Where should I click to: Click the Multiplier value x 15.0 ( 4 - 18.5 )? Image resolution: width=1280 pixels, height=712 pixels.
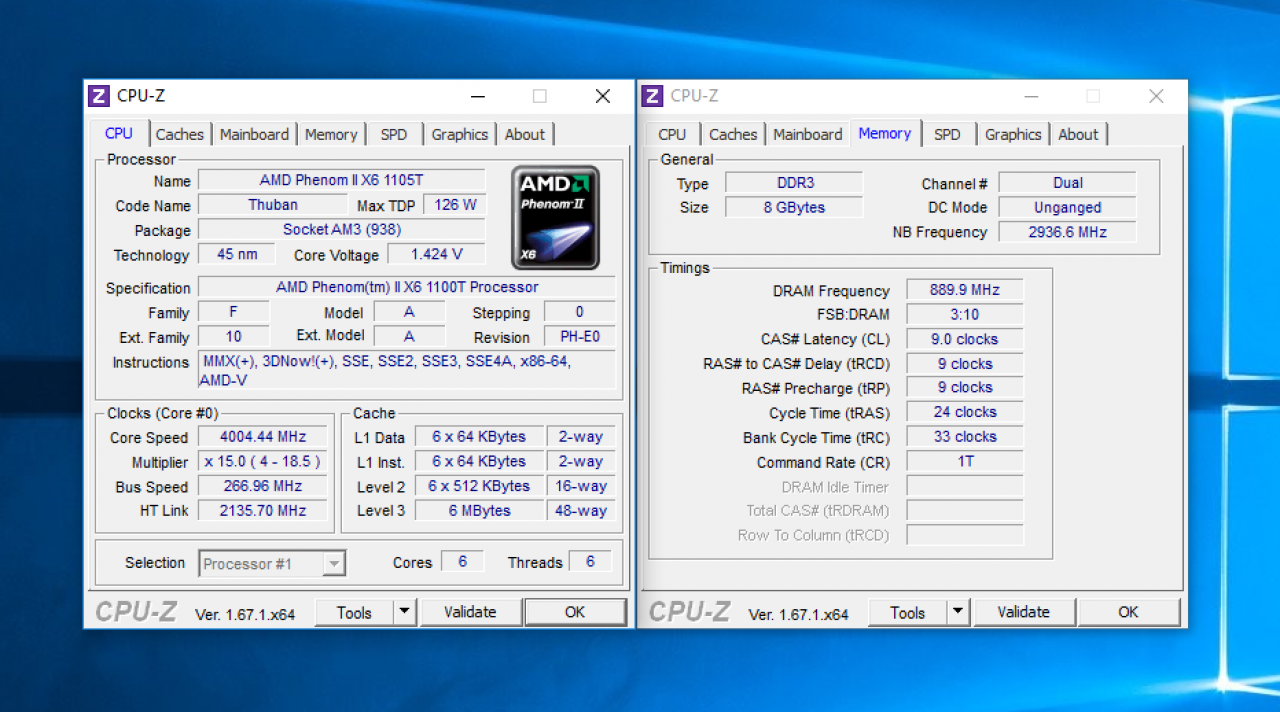pyautogui.click(x=264, y=462)
